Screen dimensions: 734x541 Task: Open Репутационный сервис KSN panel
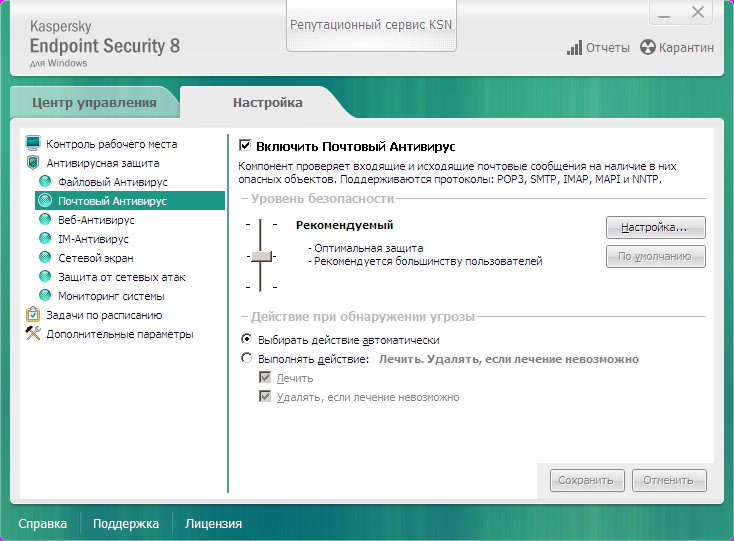pyautogui.click(x=371, y=25)
